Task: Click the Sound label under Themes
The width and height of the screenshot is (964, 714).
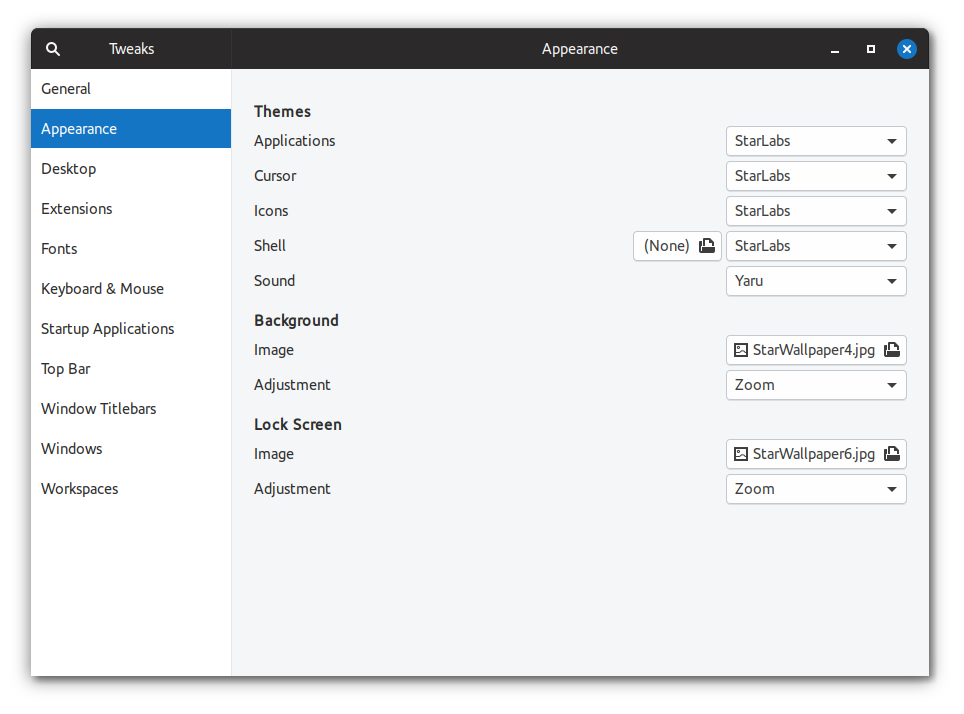Action: pos(274,281)
